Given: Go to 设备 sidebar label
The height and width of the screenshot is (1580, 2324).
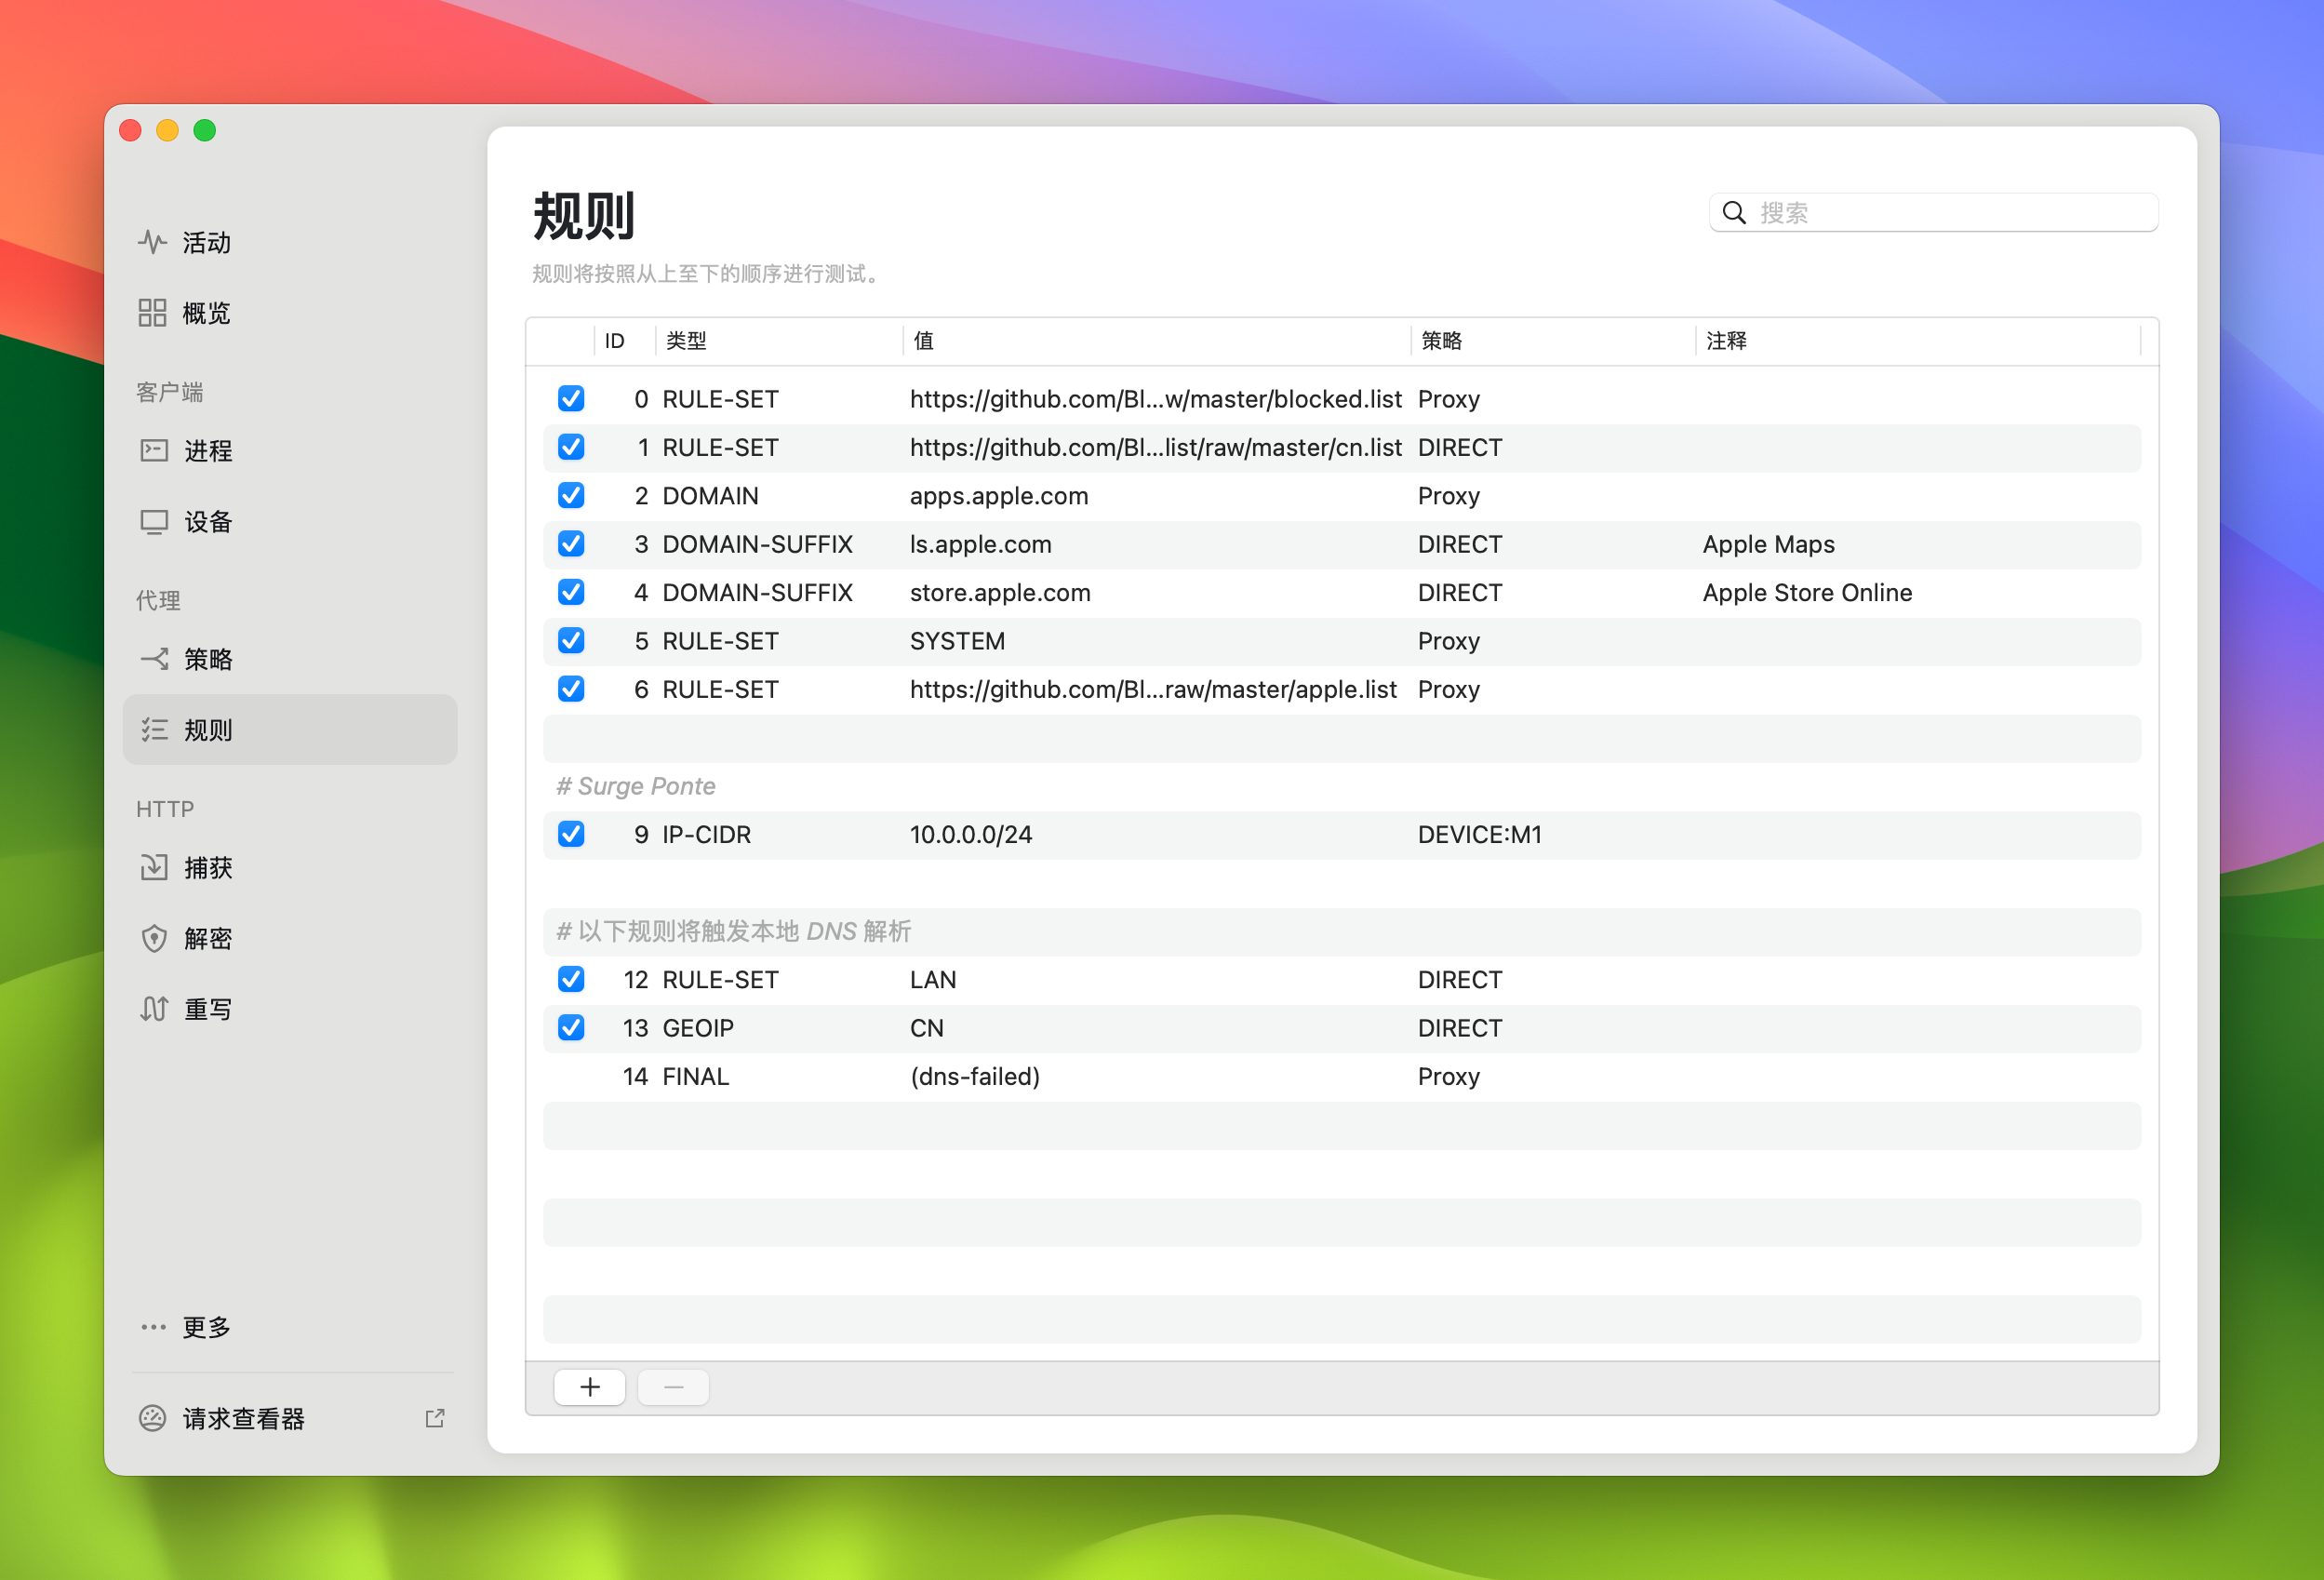Looking at the screenshot, I should pyautogui.click(x=208, y=522).
